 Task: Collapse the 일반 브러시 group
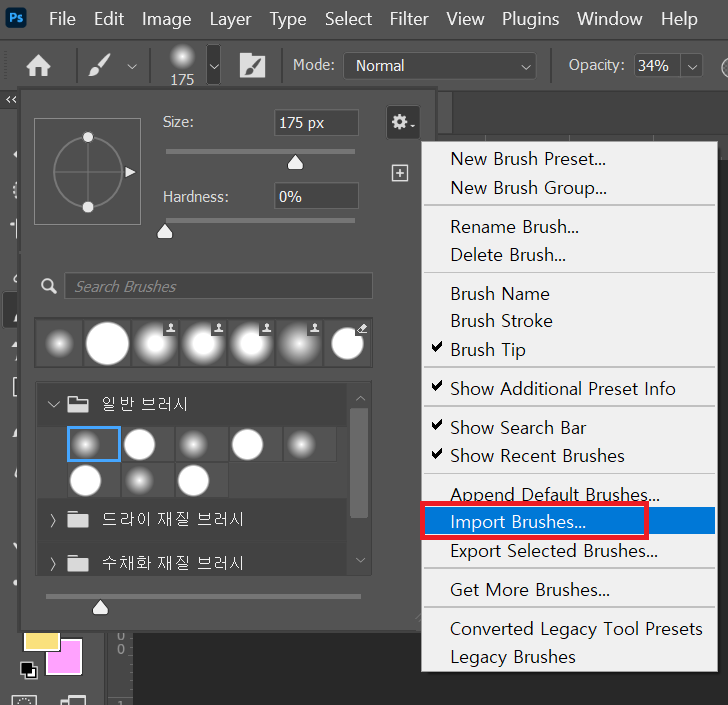54,404
